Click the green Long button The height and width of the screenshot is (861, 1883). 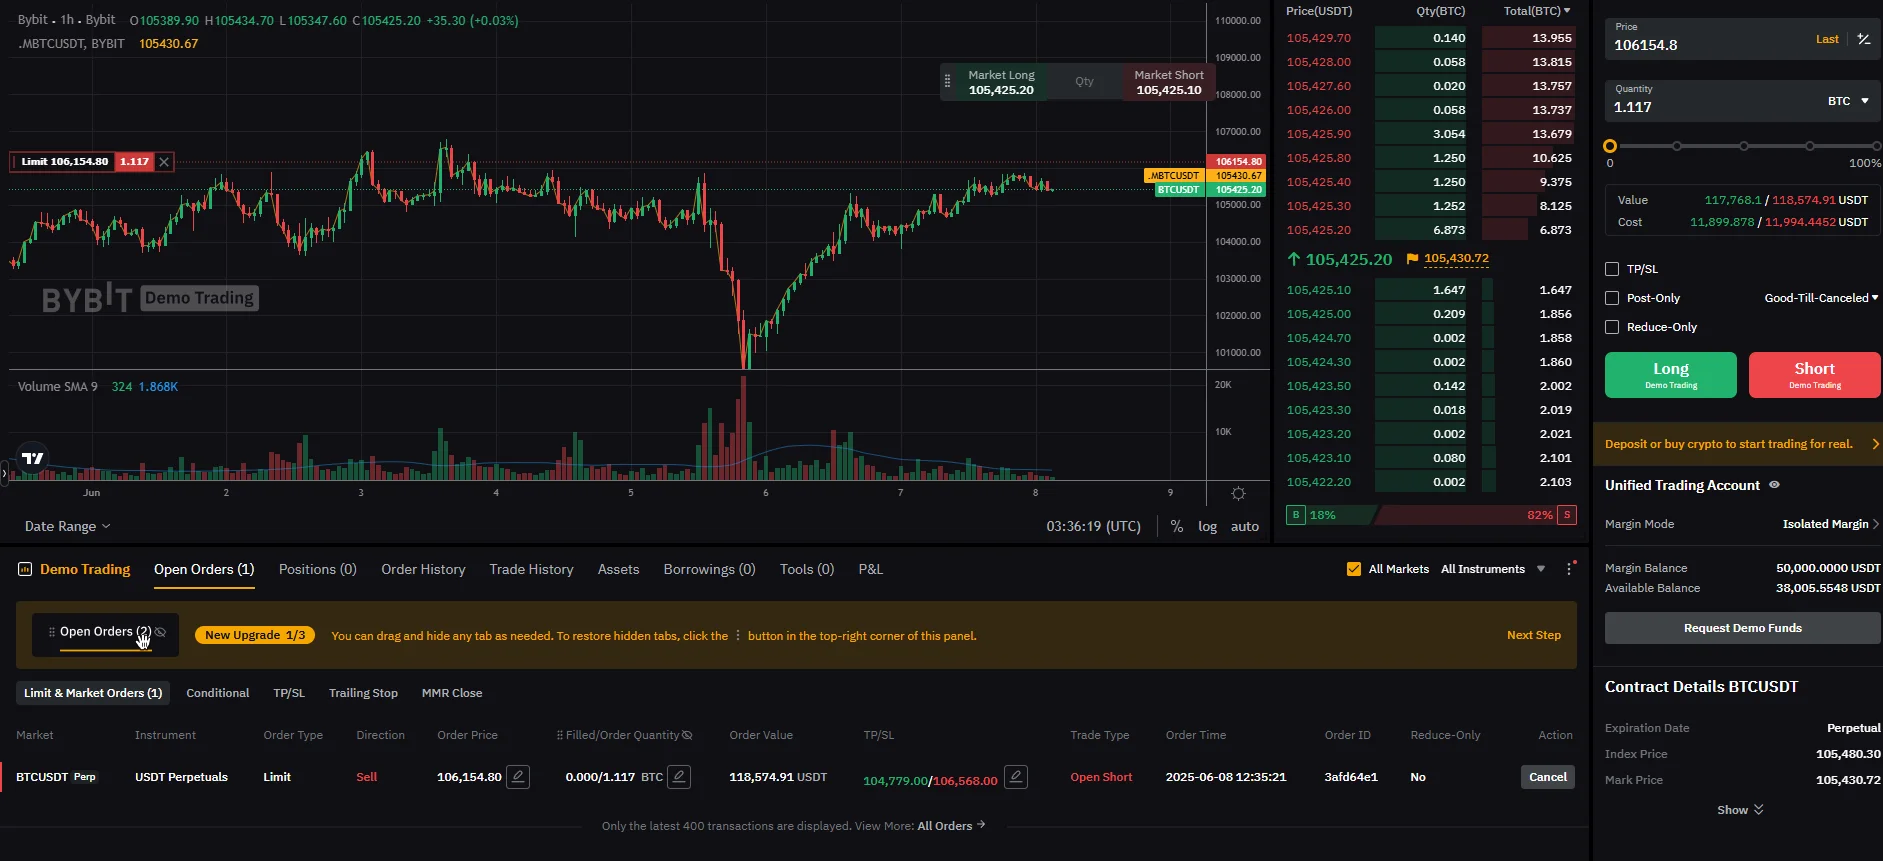[x=1670, y=375]
